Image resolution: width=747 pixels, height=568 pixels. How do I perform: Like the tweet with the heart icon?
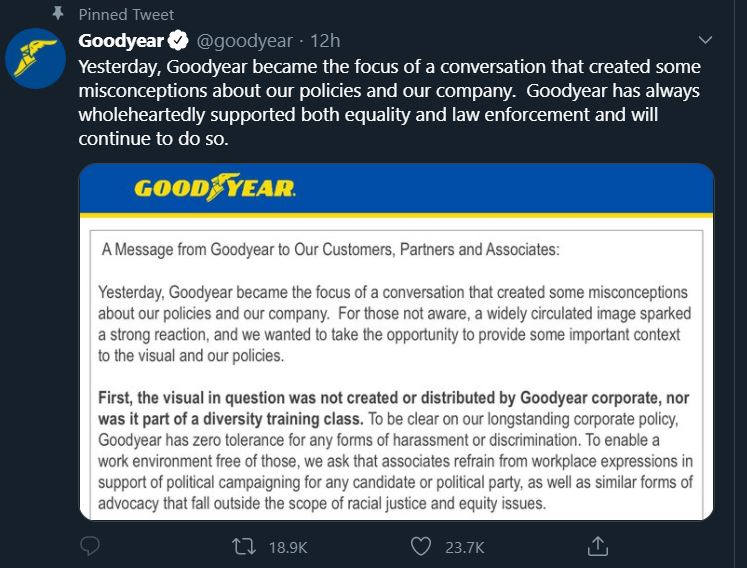[421, 546]
